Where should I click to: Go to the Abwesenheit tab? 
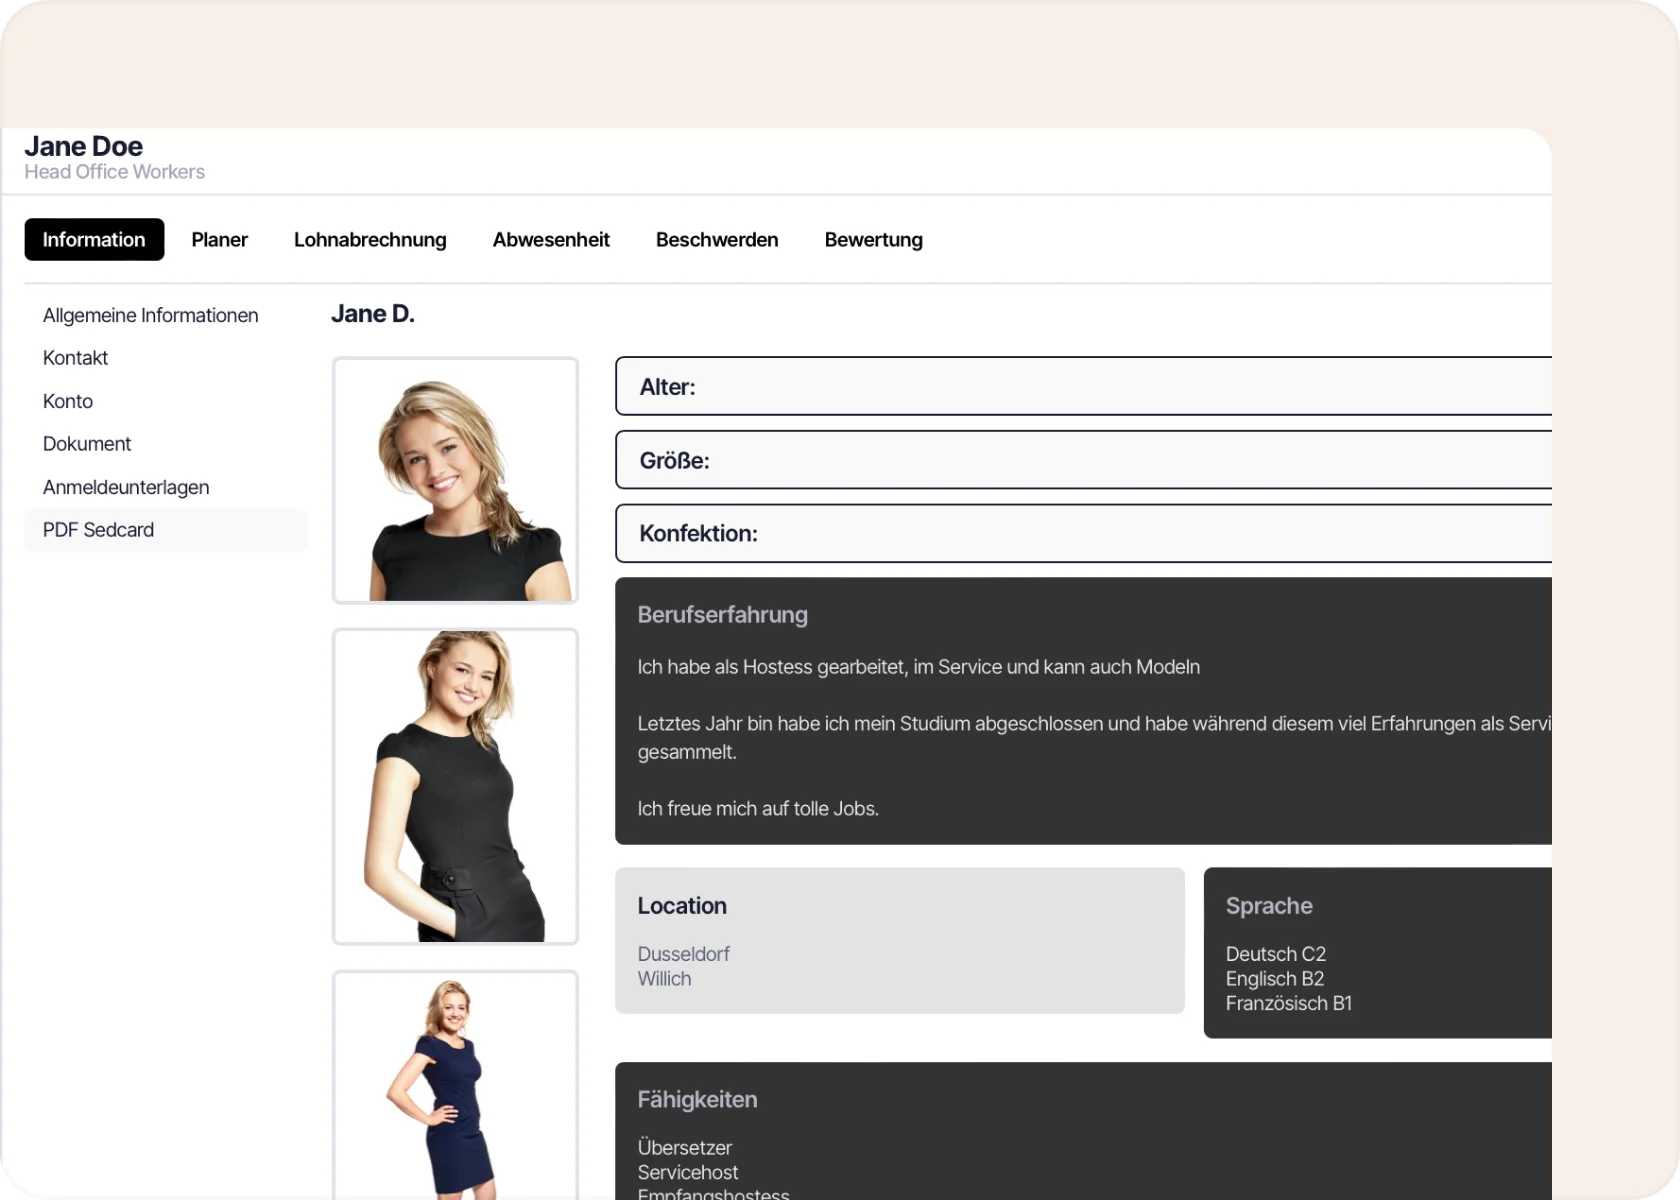click(x=551, y=240)
